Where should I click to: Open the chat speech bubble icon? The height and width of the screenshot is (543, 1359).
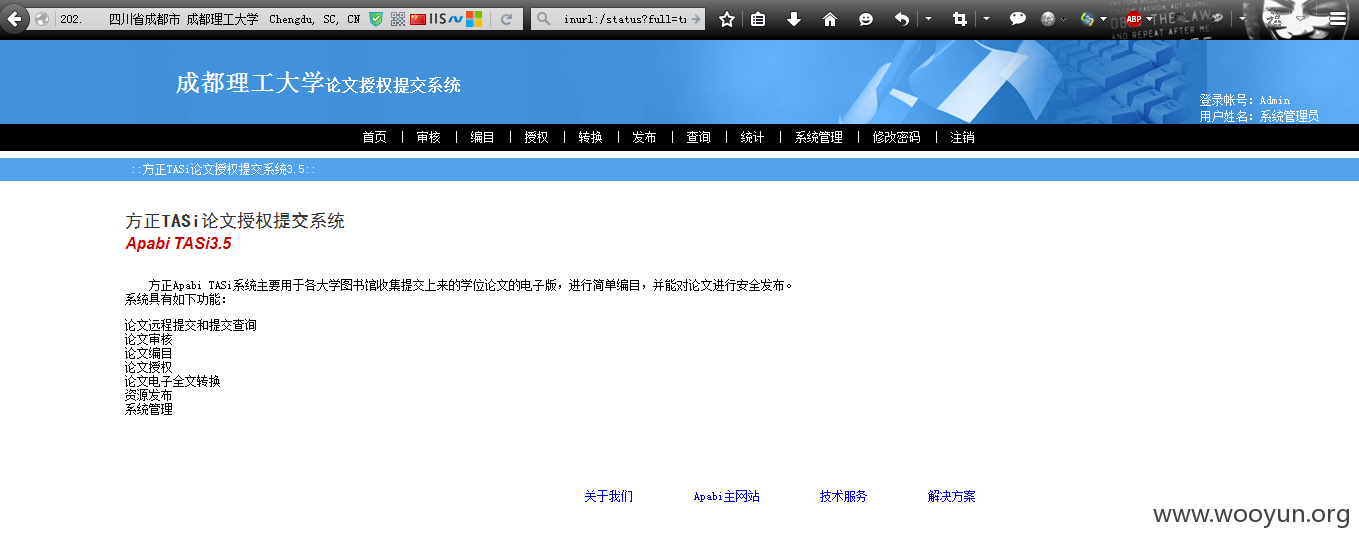click(1018, 19)
